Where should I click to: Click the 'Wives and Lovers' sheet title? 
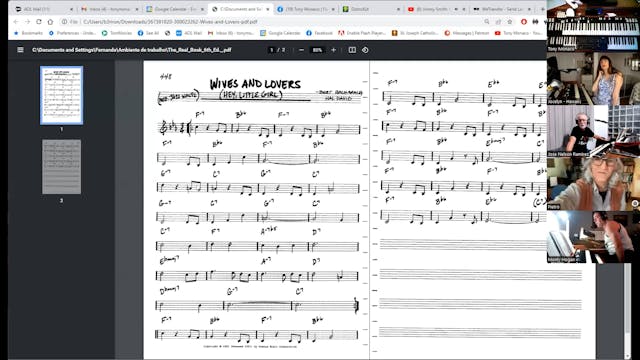pyautogui.click(x=255, y=84)
